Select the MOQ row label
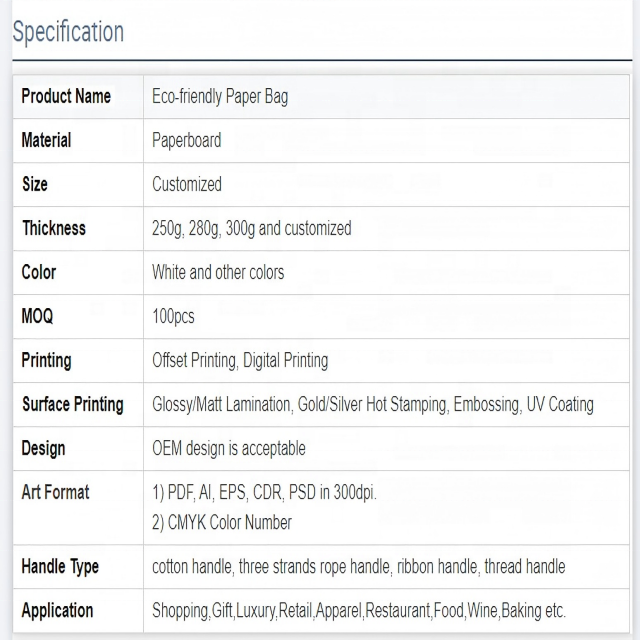Screen dimensions: 640x640 click(37, 316)
